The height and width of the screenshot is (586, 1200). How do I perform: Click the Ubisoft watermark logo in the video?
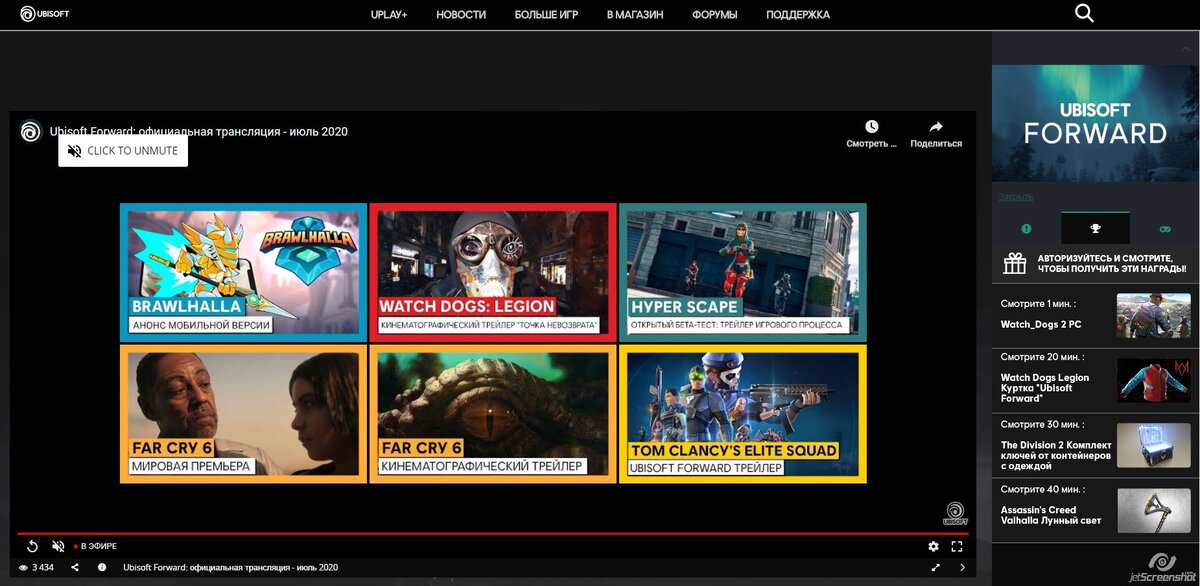pos(954,511)
